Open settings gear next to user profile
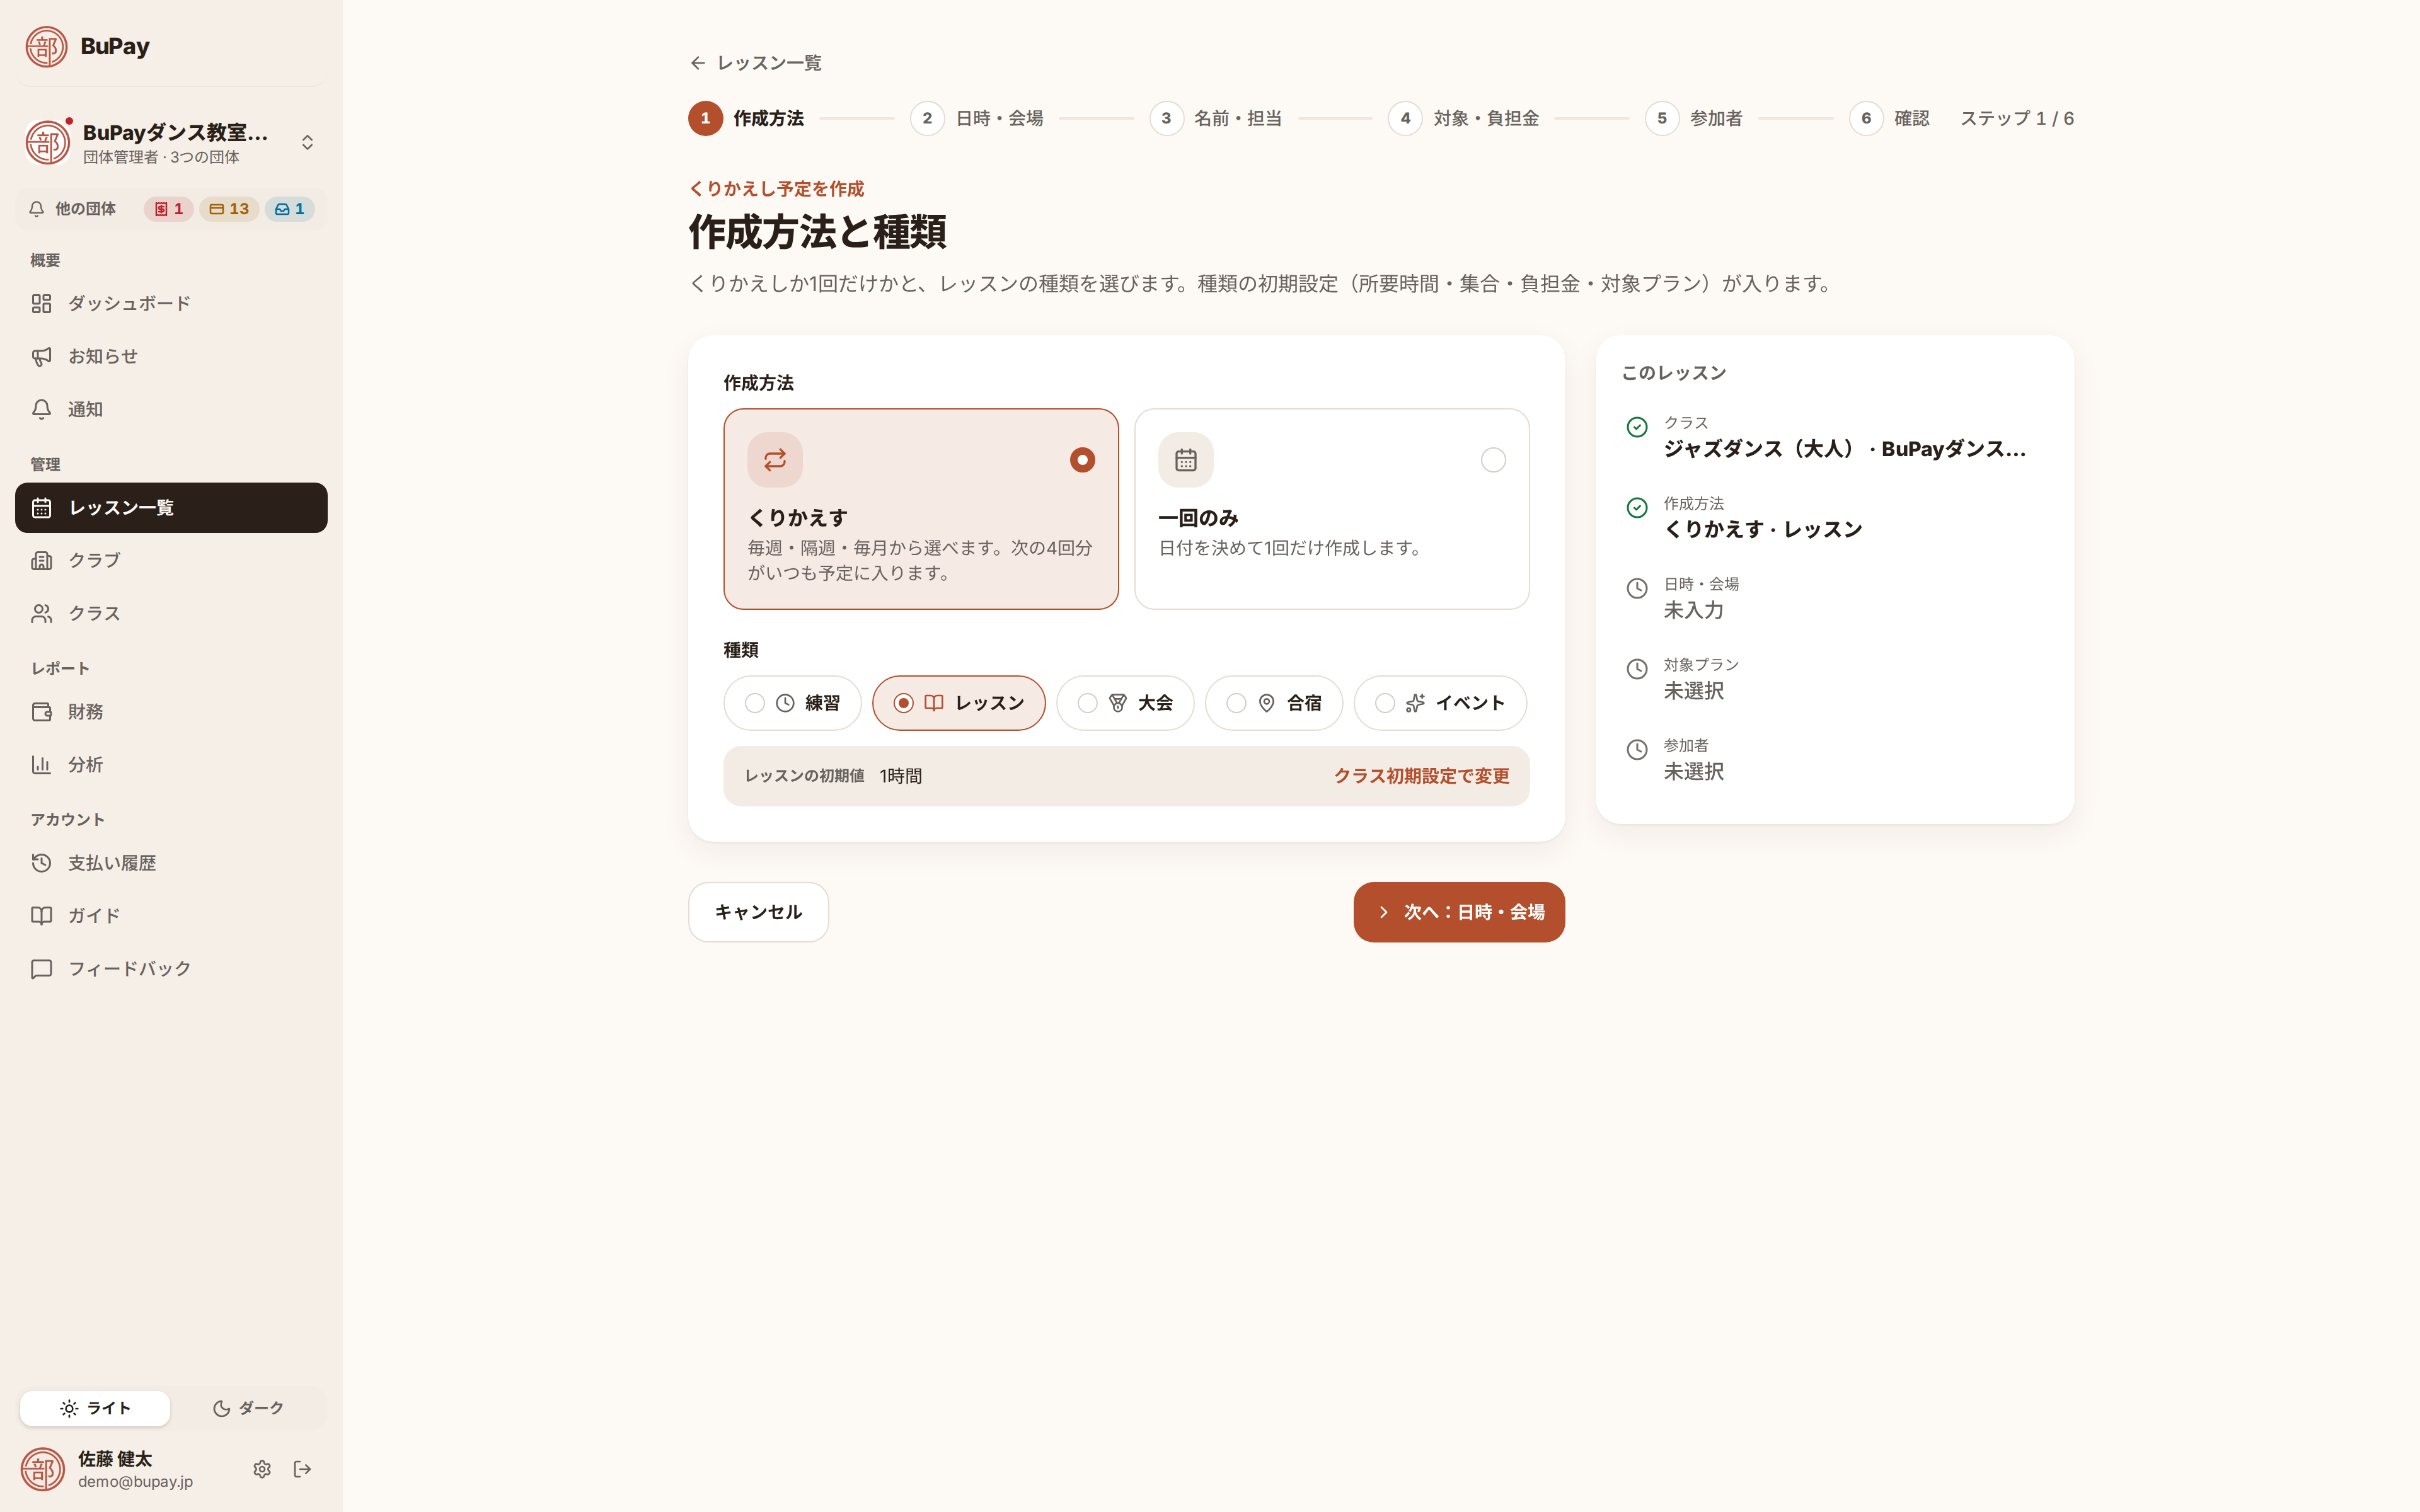The width and height of the screenshot is (2420, 1512). 262,1469
